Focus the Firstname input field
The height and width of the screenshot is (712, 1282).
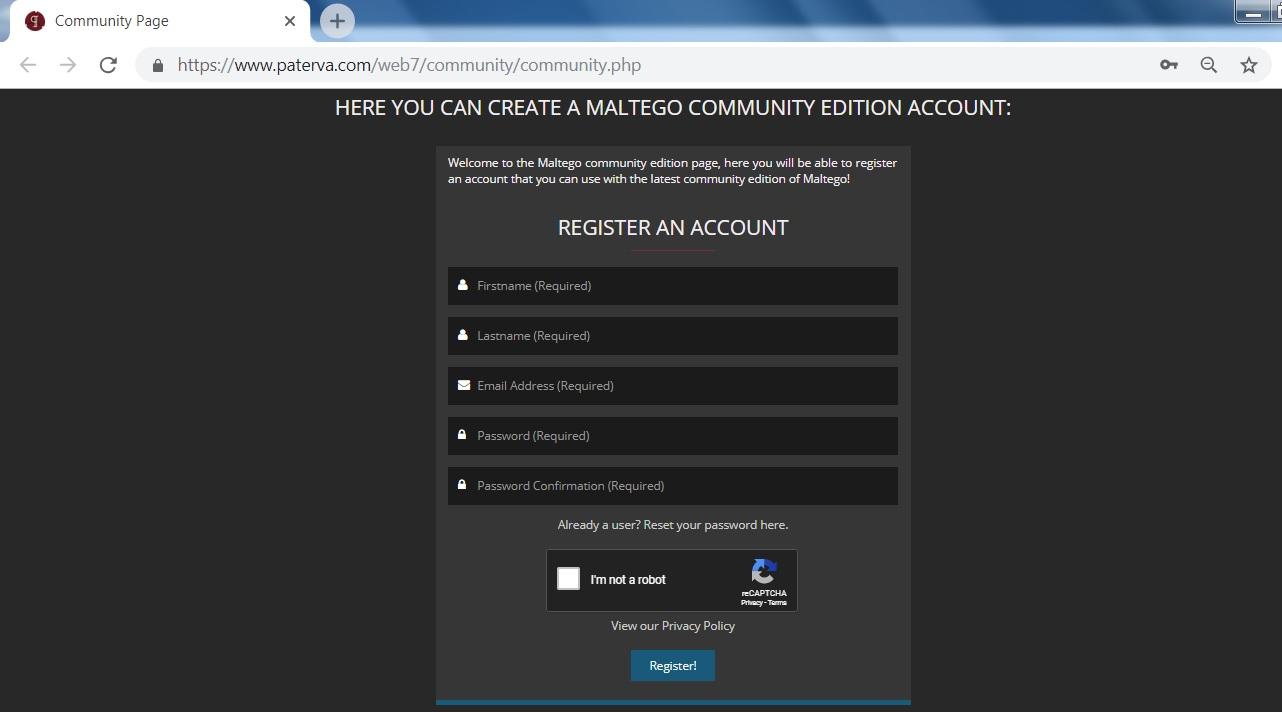pos(673,286)
